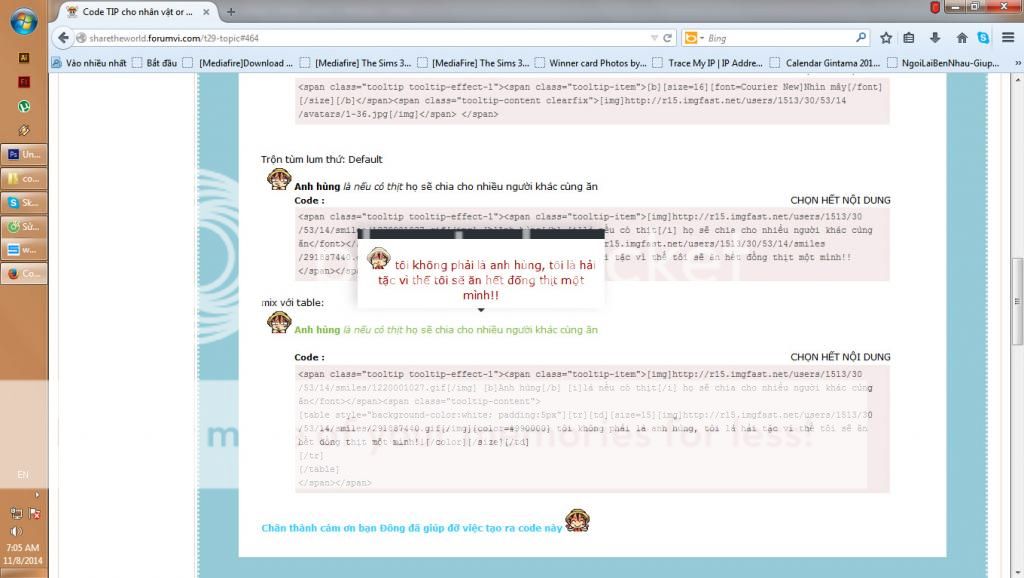Open the Windows Start orb
This screenshot has width=1024, height=578.
tap(24, 22)
